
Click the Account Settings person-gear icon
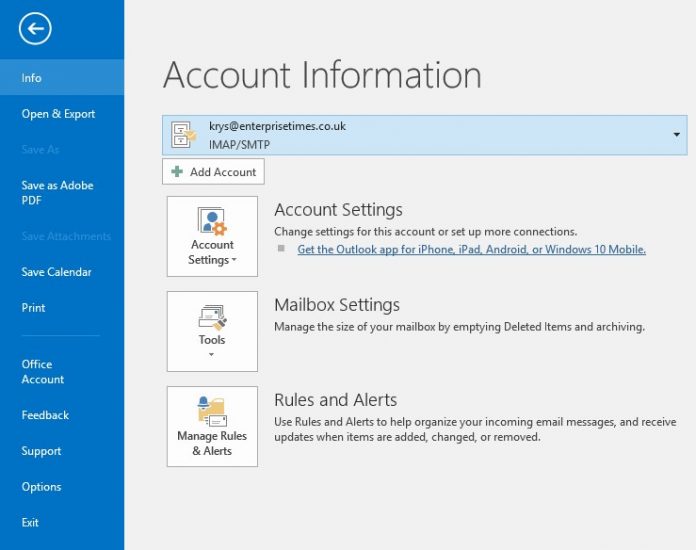click(x=212, y=221)
